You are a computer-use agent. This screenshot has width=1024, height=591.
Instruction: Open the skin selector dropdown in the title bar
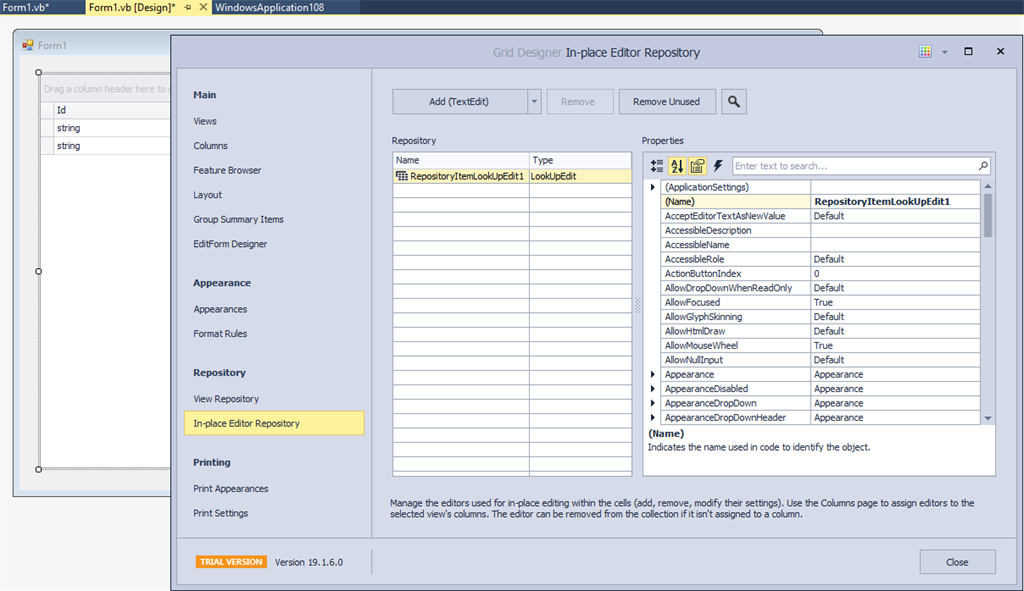point(944,51)
